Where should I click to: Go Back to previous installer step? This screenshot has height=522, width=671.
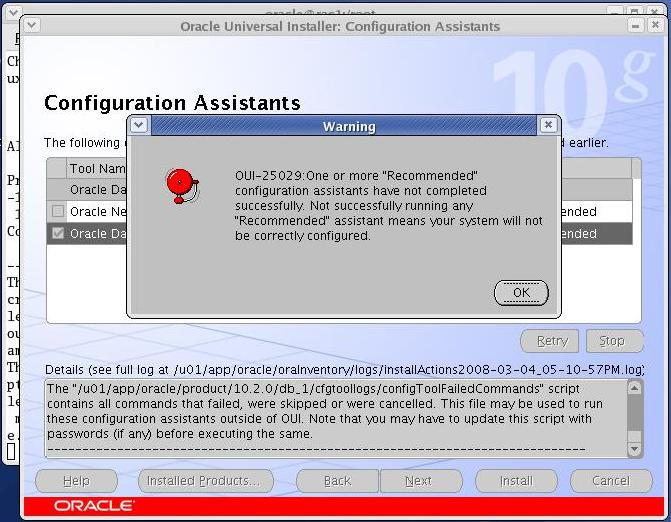pos(337,481)
